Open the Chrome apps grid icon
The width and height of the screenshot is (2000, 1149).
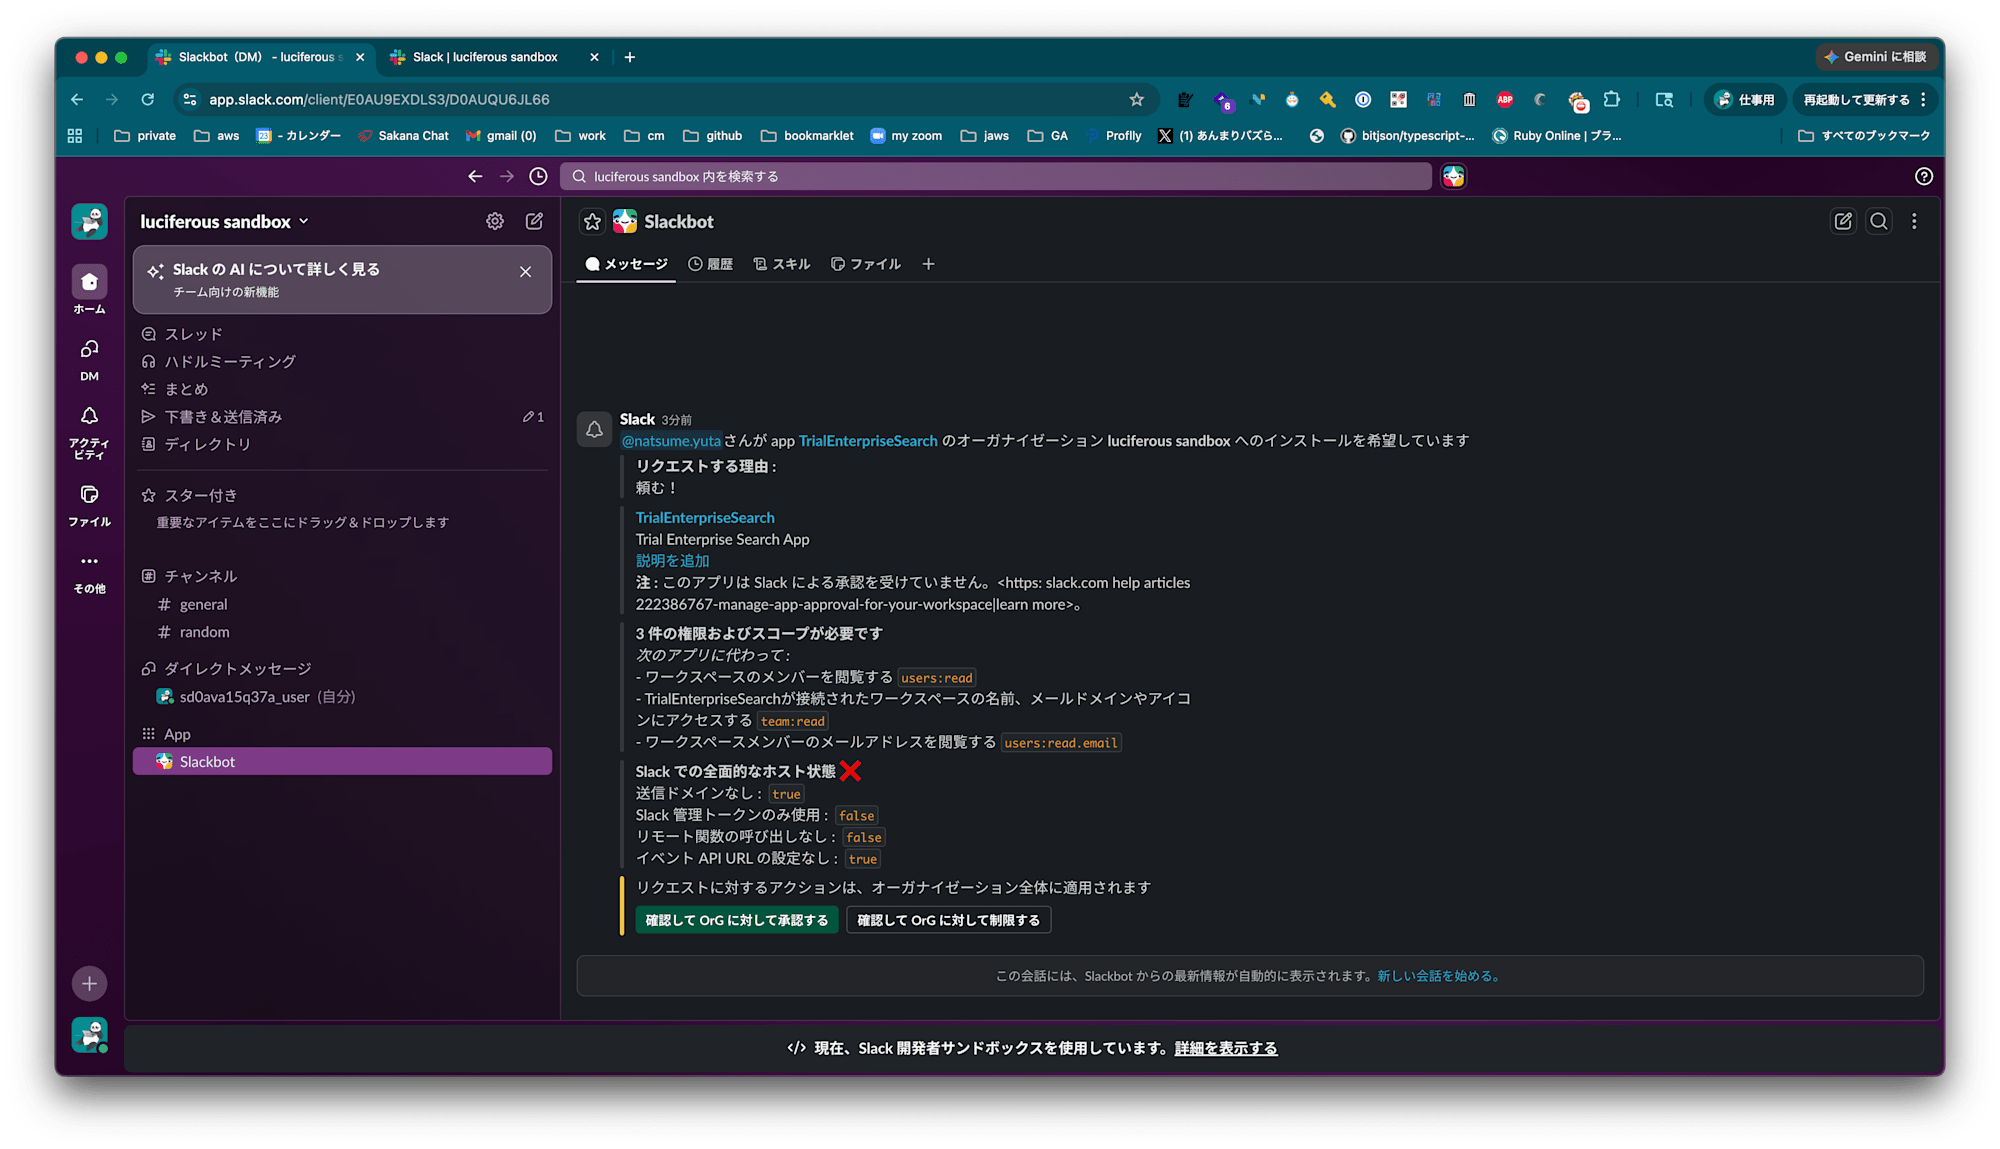coord(75,136)
